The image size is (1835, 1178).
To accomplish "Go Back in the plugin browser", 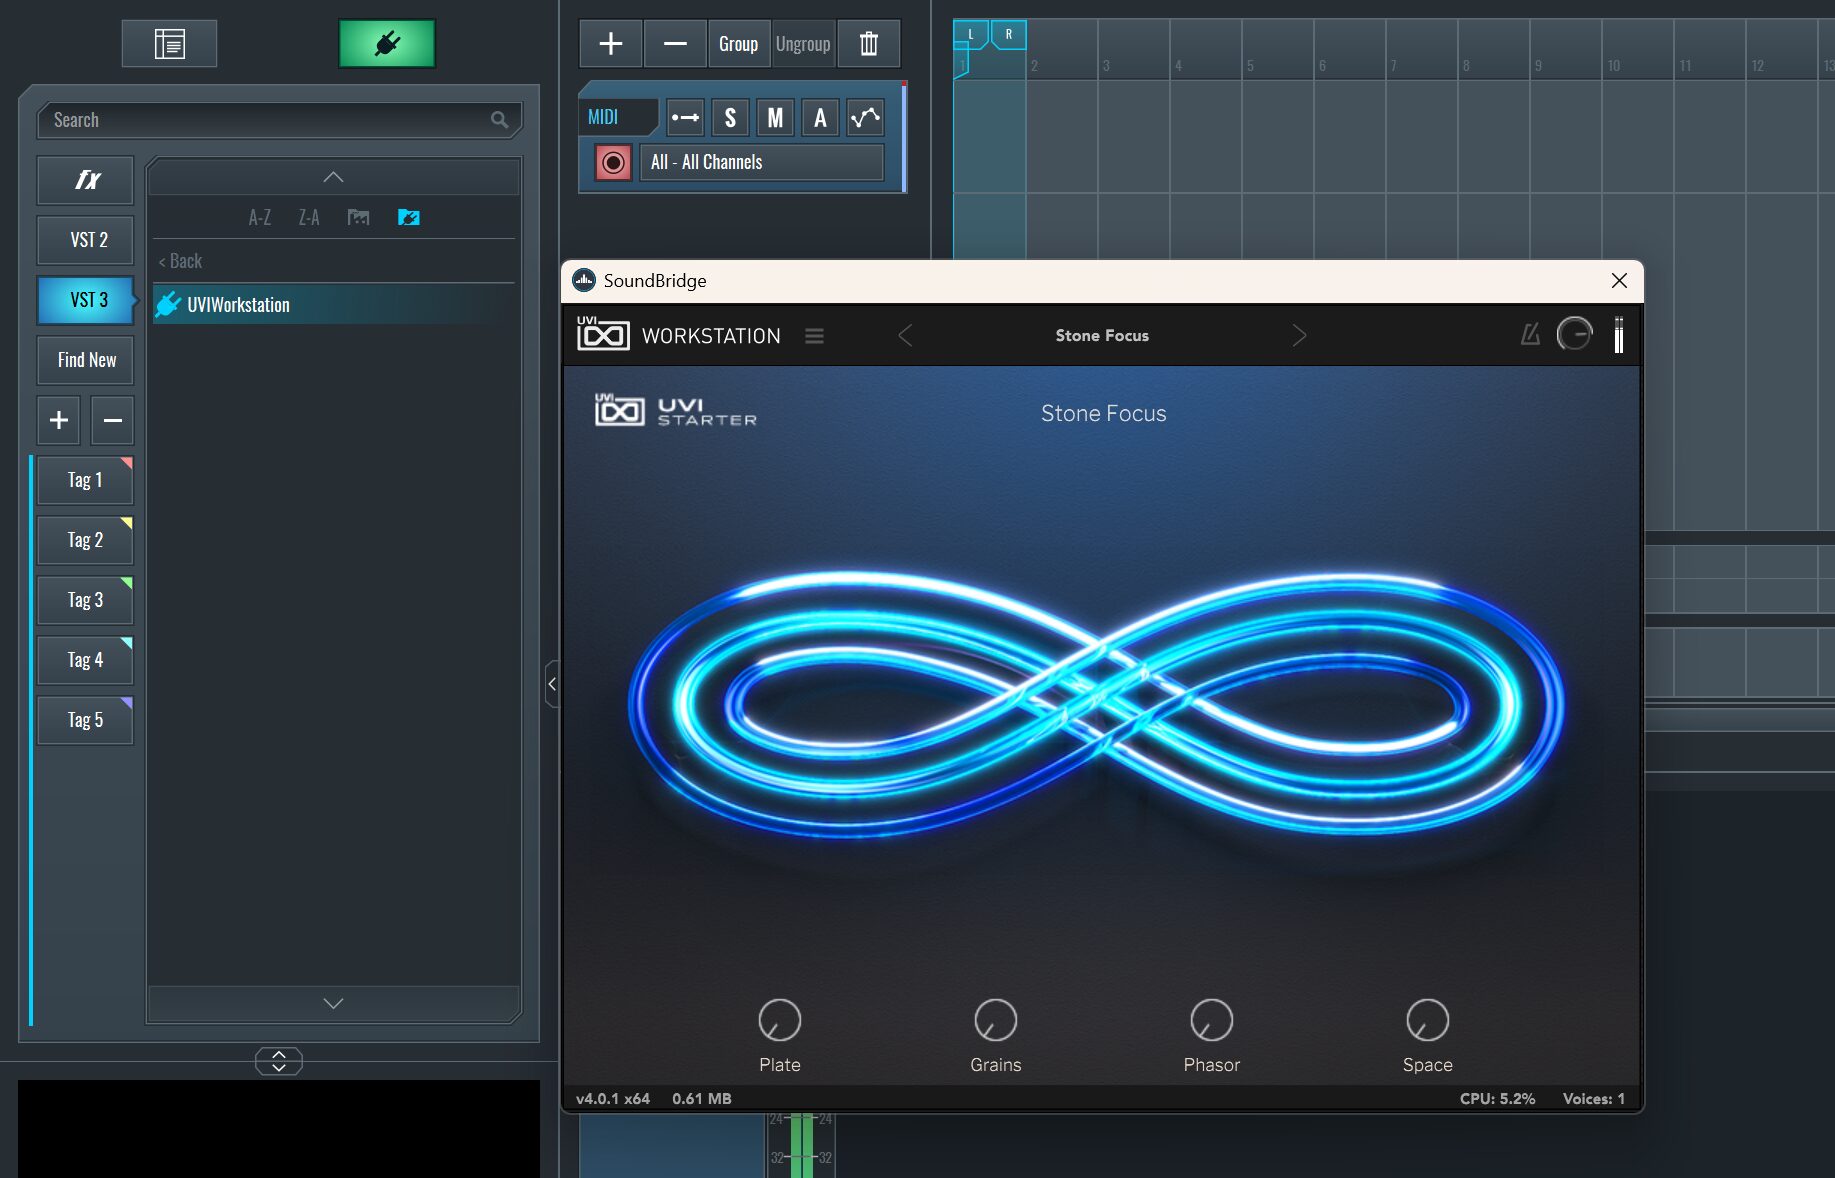I will (x=181, y=261).
